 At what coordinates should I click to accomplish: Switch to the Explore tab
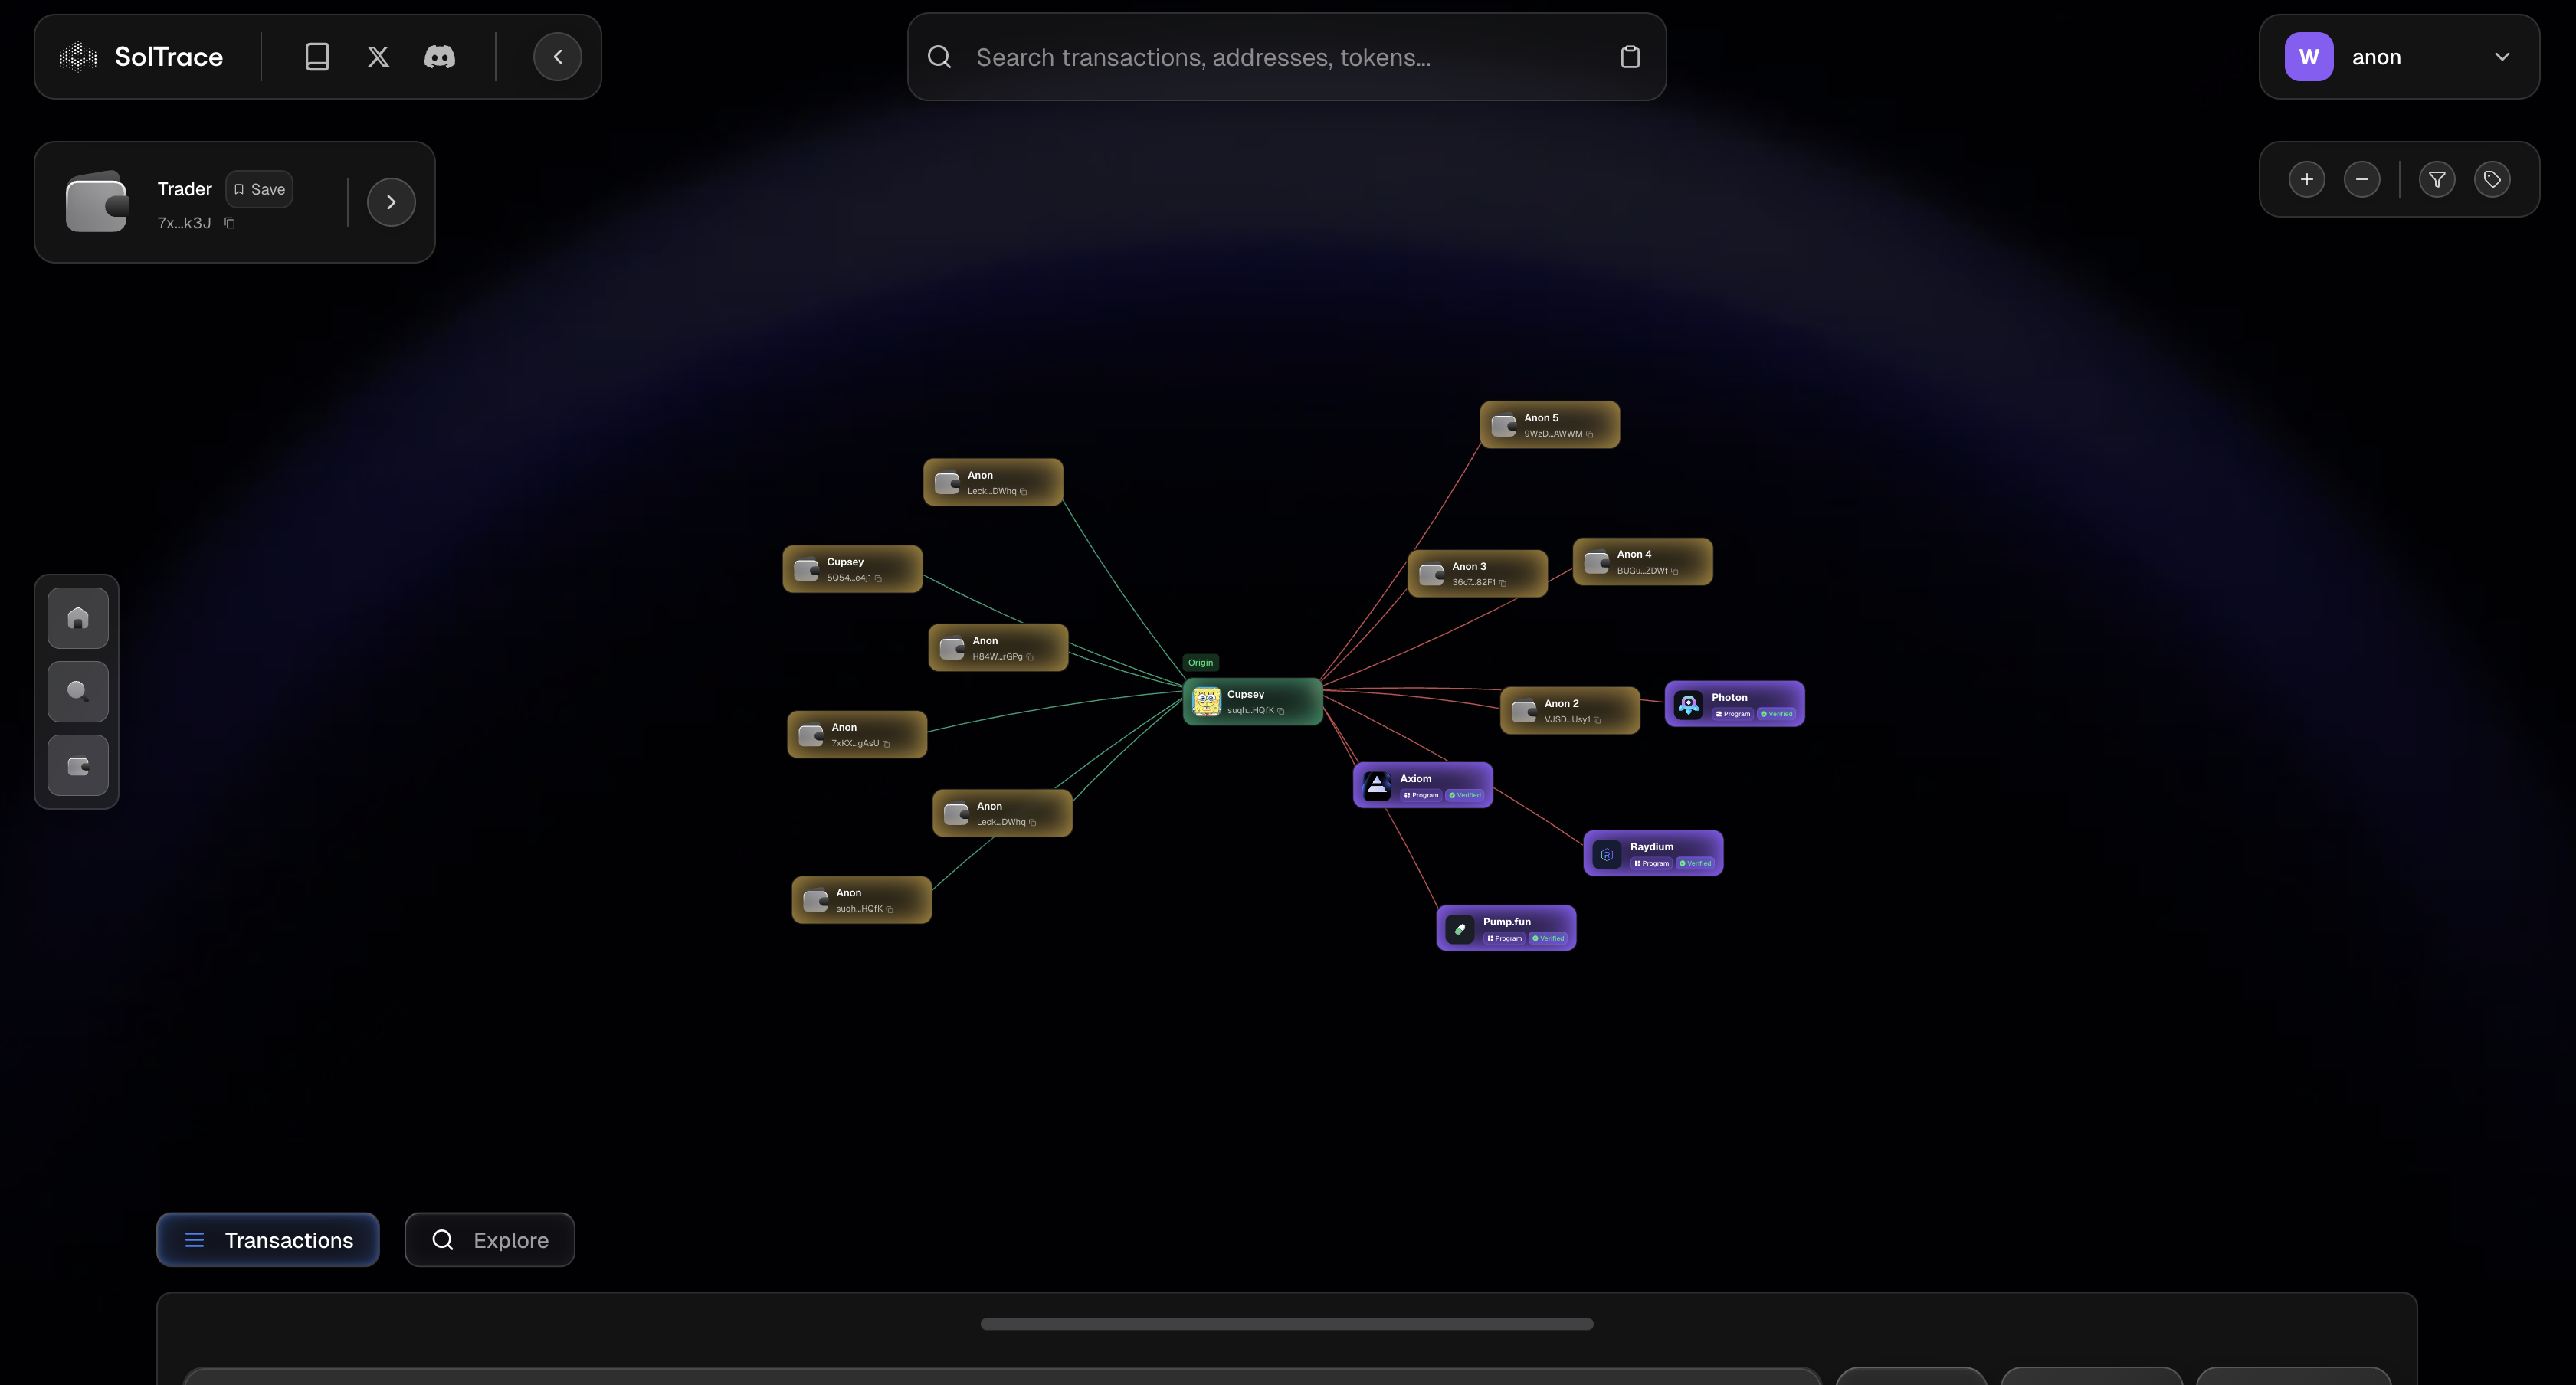coord(489,1240)
